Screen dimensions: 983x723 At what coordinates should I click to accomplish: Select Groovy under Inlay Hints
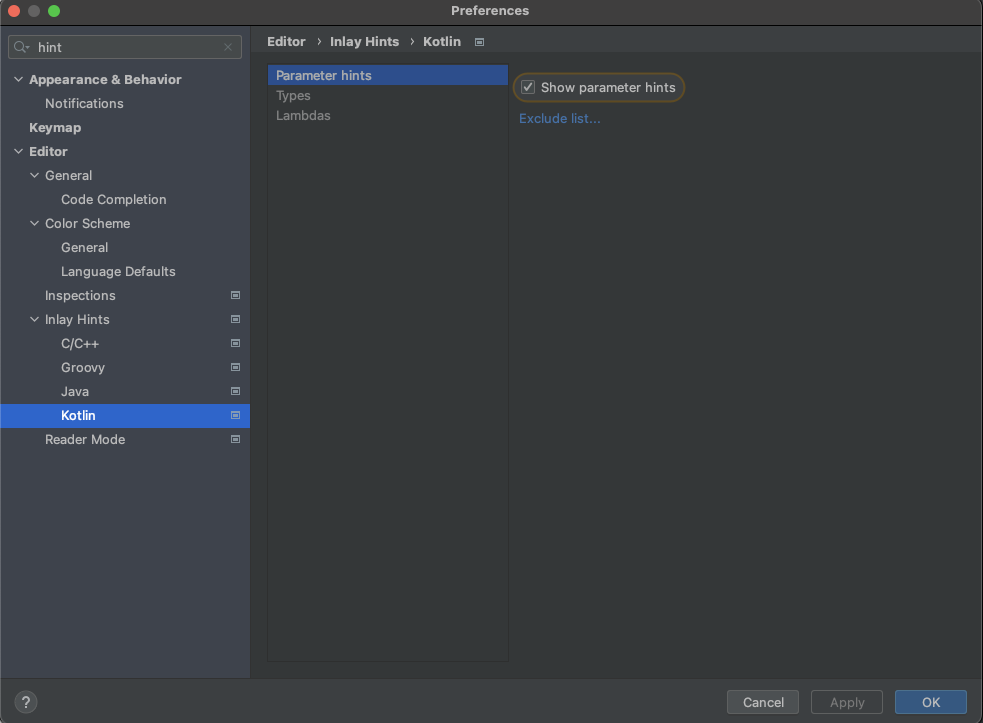pos(83,367)
